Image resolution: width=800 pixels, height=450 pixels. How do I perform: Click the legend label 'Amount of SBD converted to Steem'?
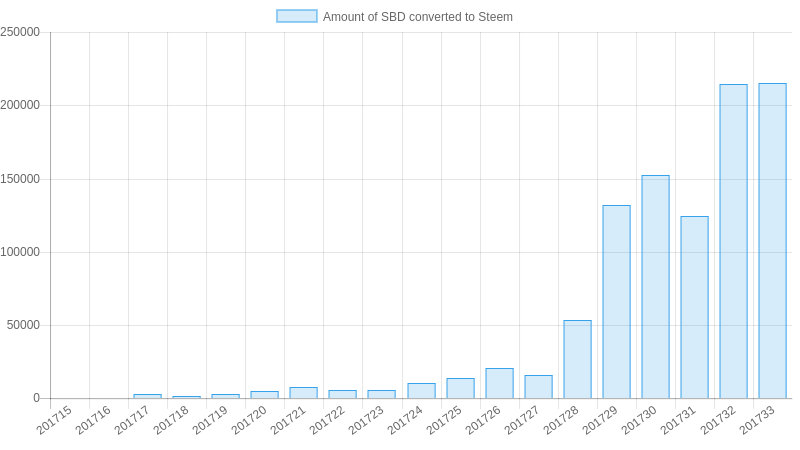[x=417, y=17]
